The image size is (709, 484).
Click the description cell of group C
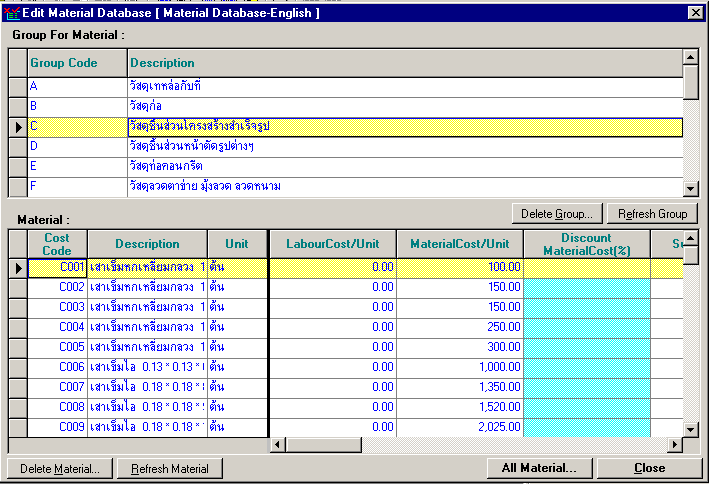(405, 127)
